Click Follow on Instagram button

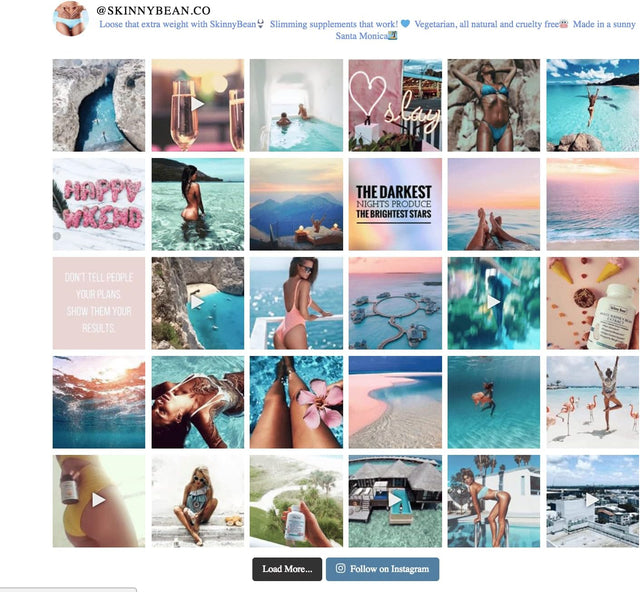click(x=382, y=569)
